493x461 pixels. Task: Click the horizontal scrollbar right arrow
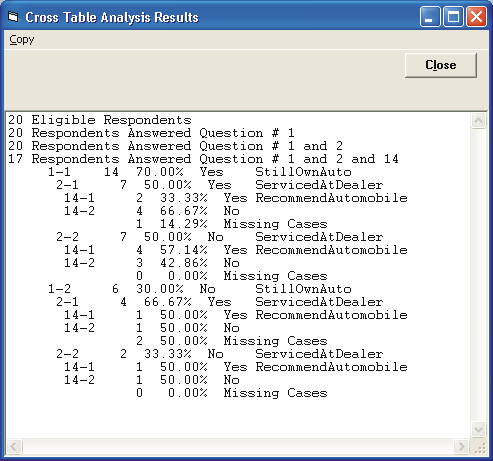click(461, 446)
